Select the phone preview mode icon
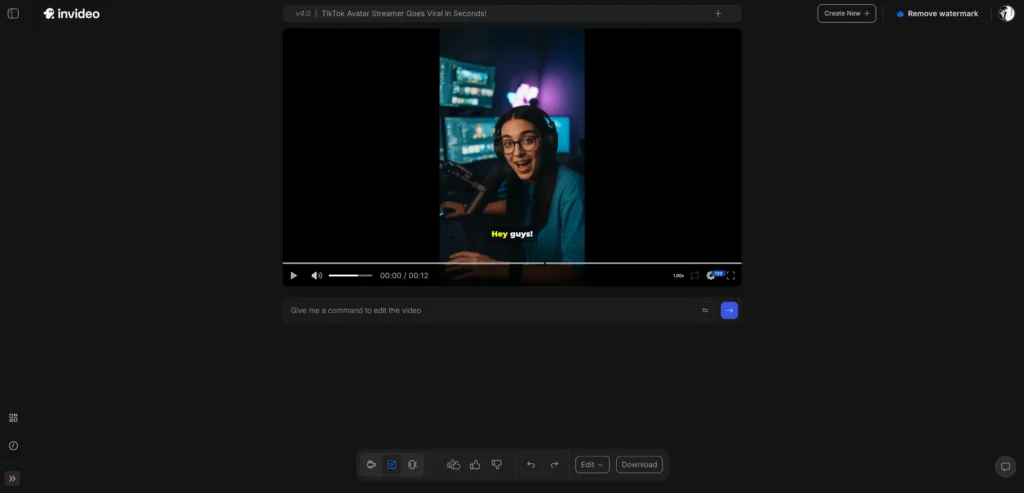1024x493 pixels. point(412,464)
